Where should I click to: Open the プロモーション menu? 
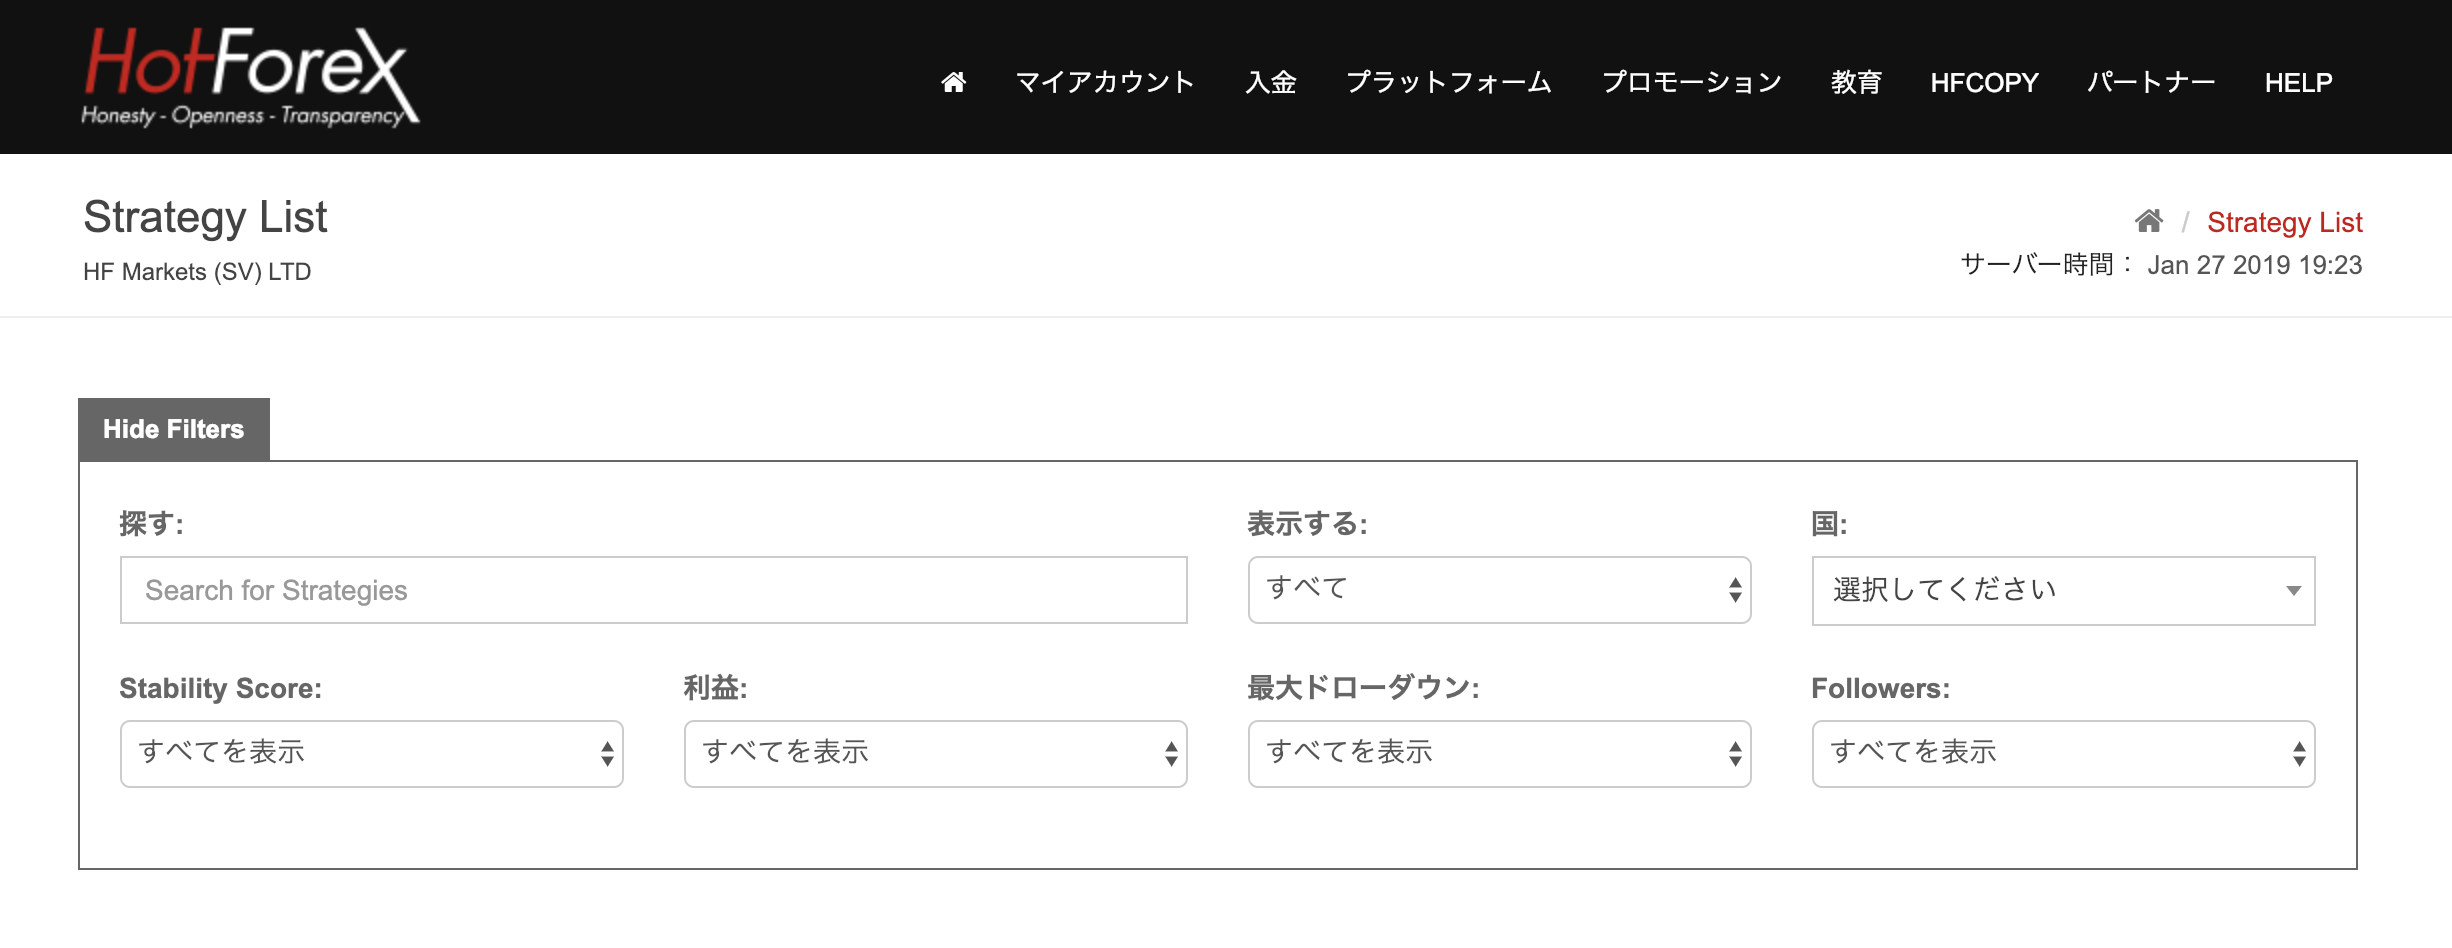pyautogui.click(x=1692, y=82)
